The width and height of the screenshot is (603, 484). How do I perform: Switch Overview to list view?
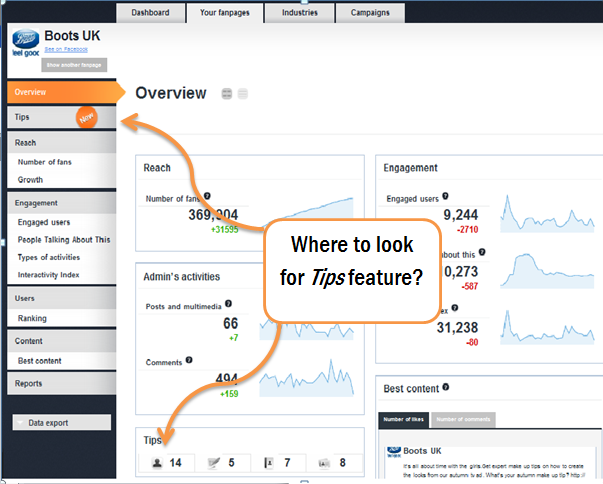243,94
